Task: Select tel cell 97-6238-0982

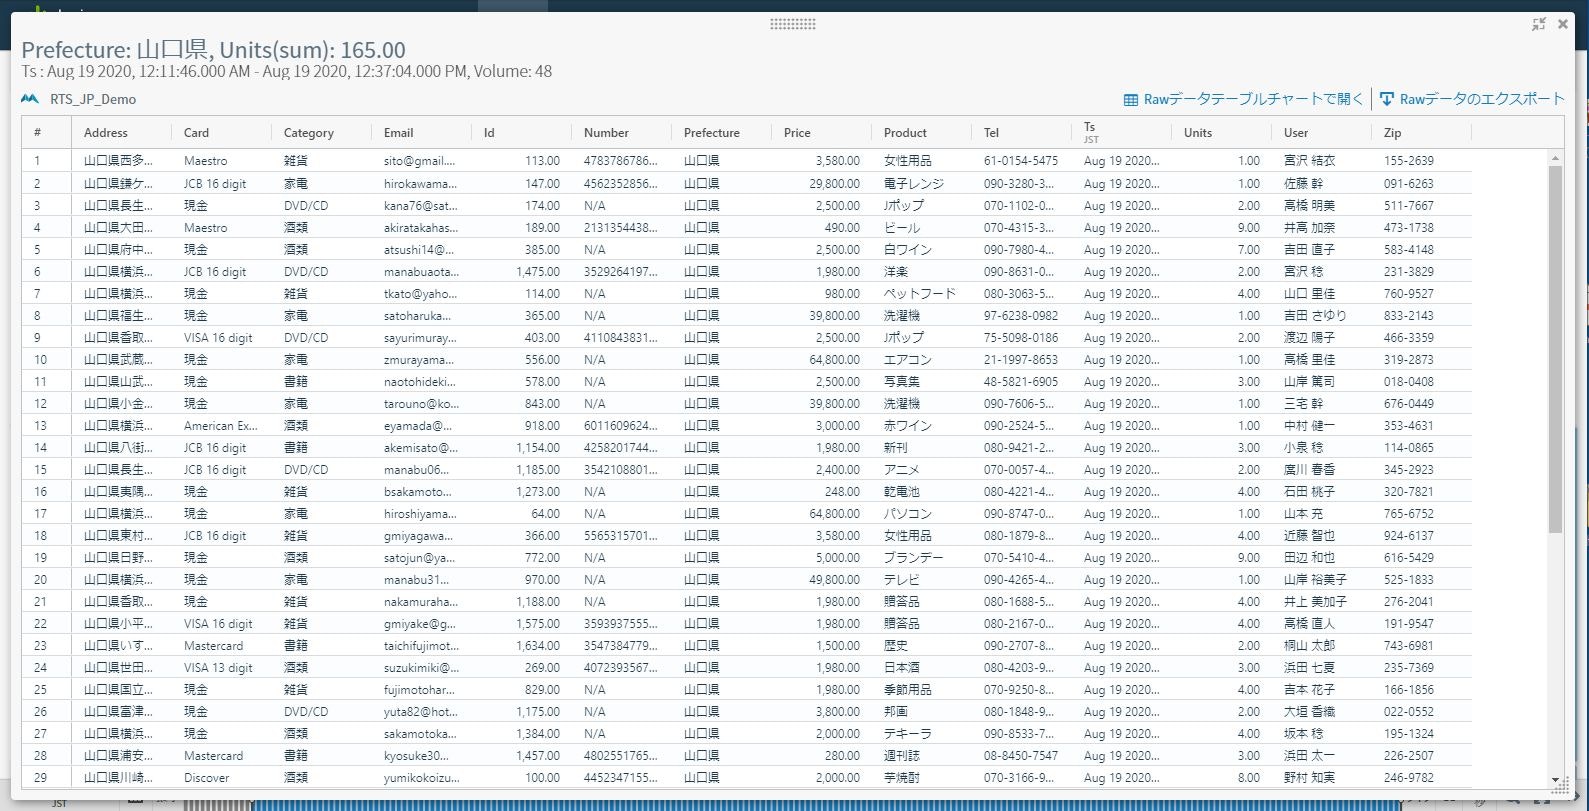Action: (x=1021, y=315)
